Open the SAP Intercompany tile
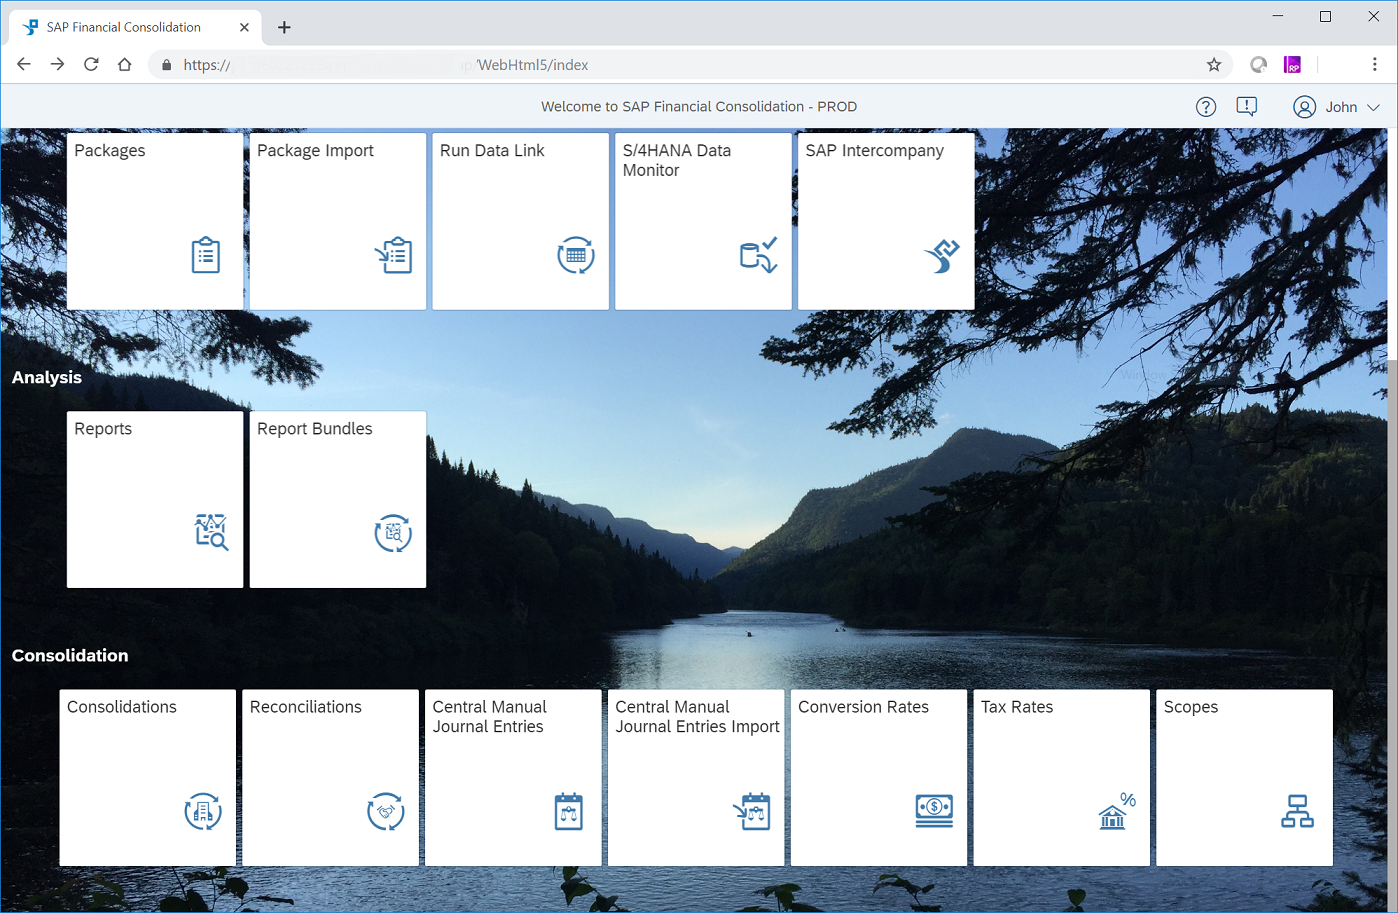 (886, 221)
